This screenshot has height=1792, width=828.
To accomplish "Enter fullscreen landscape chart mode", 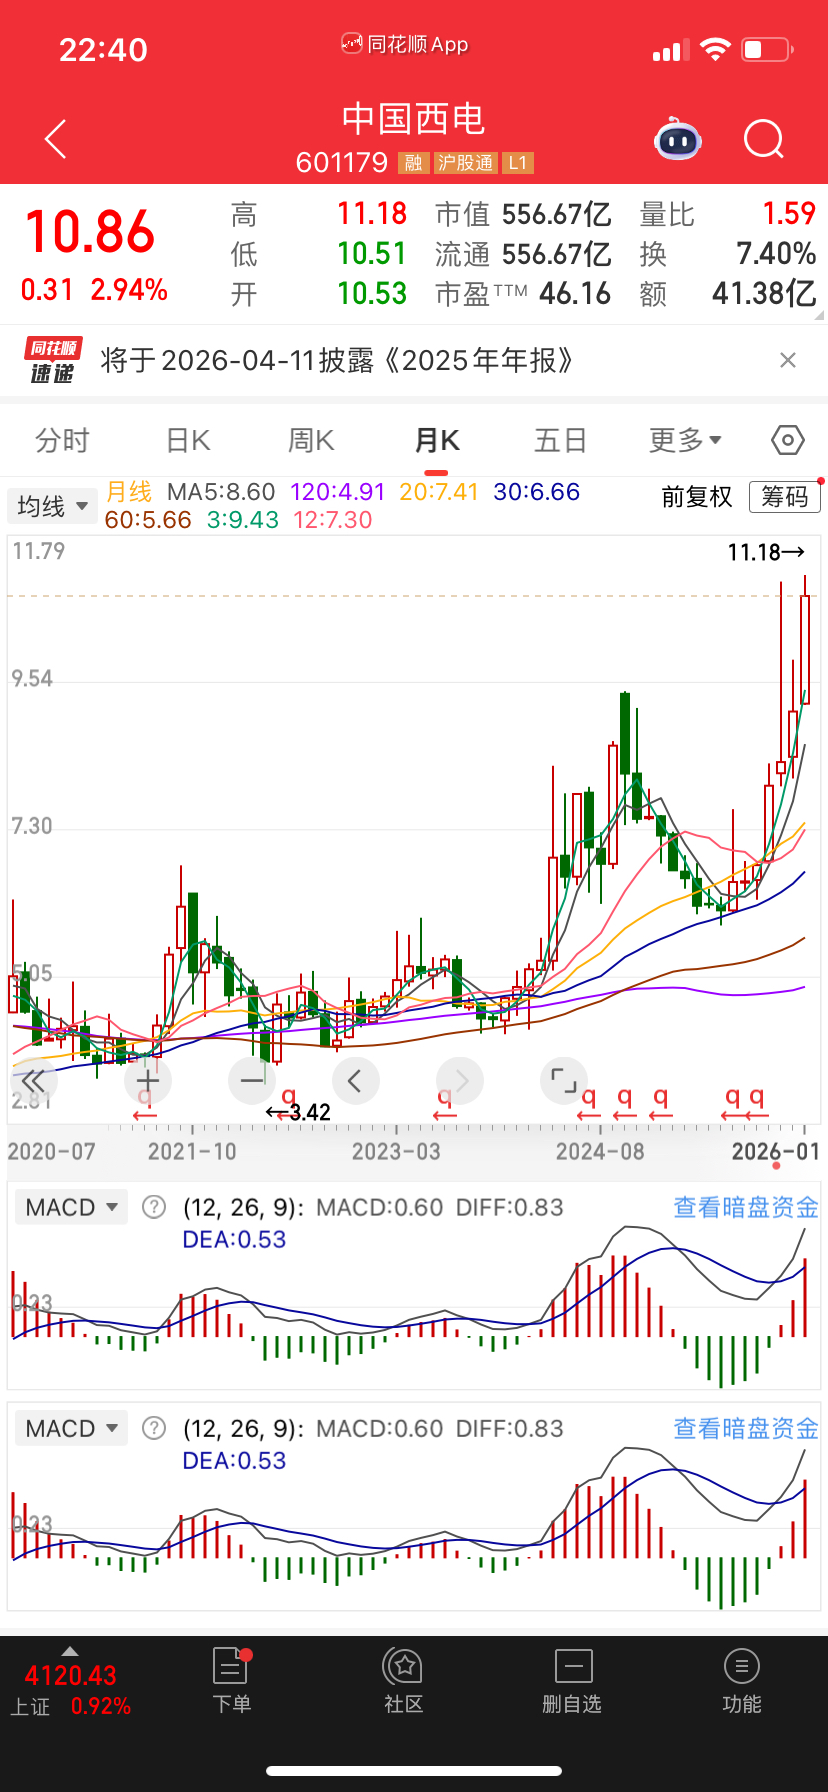I will [x=564, y=1080].
